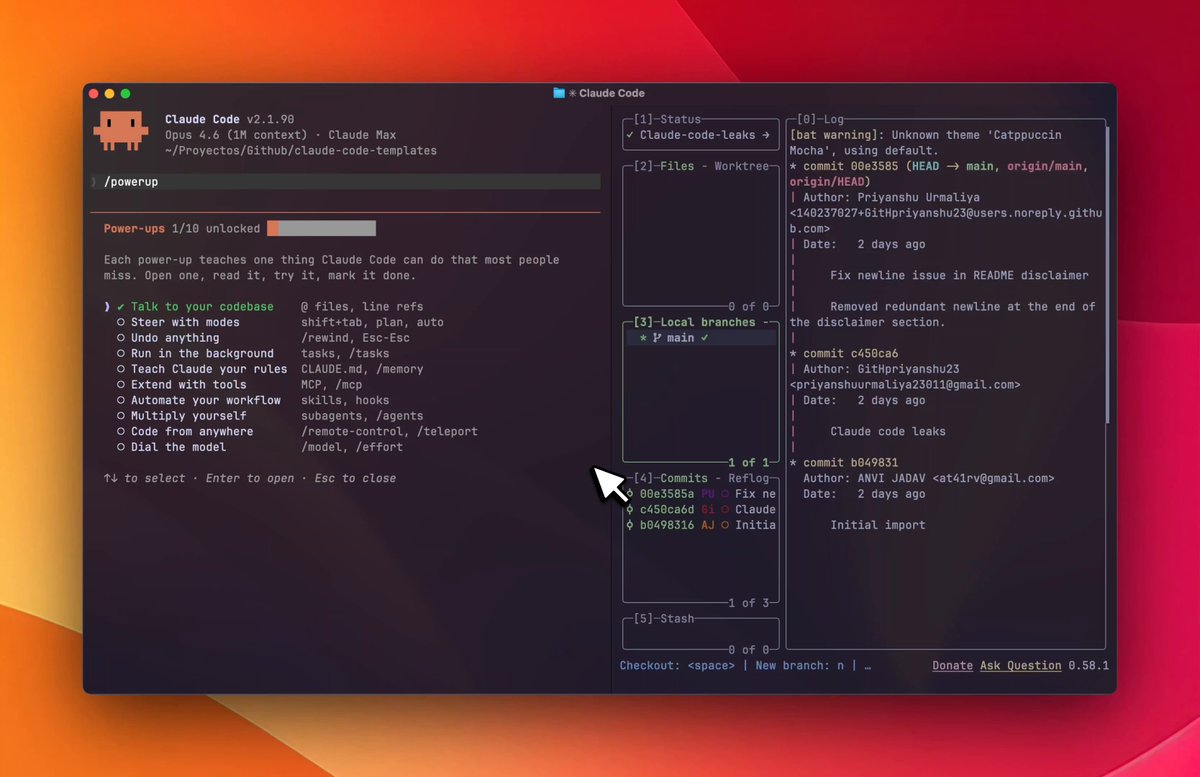Click the green checkmark after main branch
1200x777 pixels.
pyautogui.click(x=705, y=338)
